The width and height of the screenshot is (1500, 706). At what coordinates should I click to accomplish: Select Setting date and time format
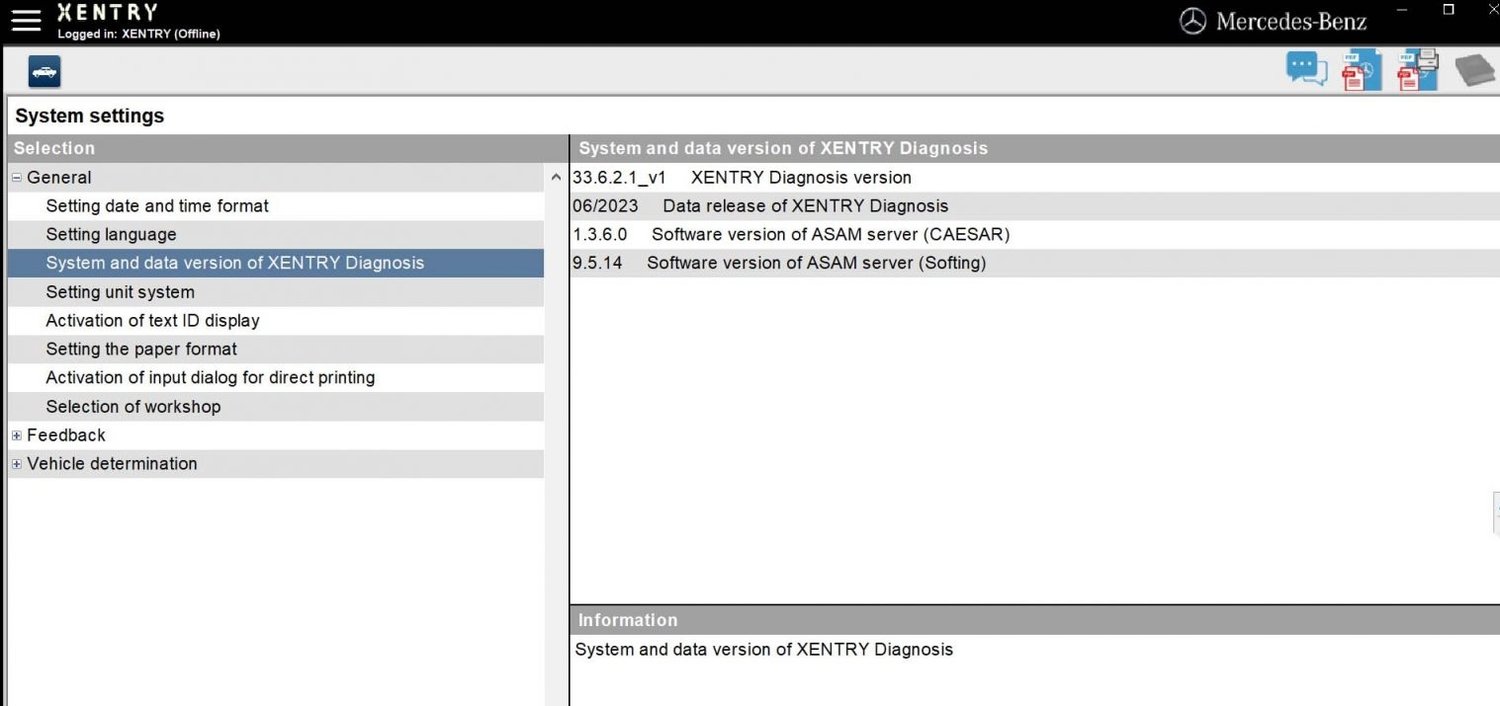(275, 206)
